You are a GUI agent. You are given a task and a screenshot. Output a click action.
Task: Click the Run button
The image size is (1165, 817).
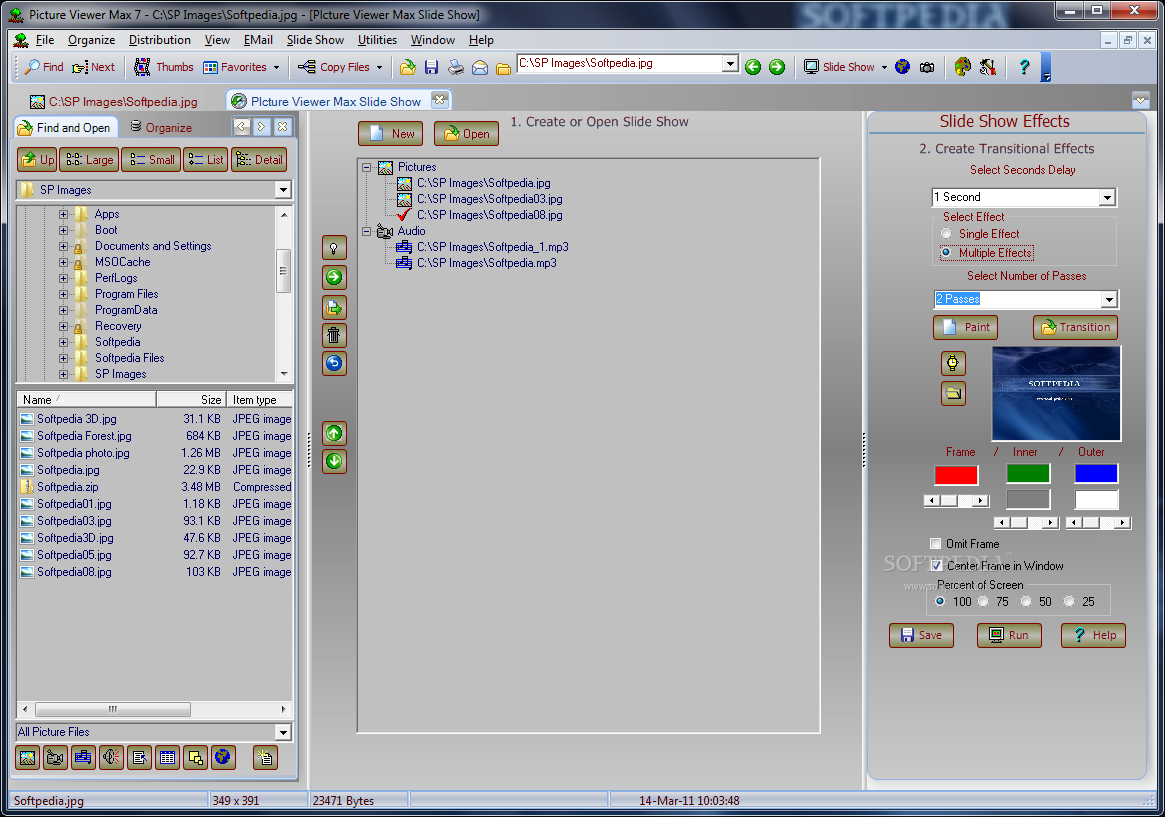1008,636
